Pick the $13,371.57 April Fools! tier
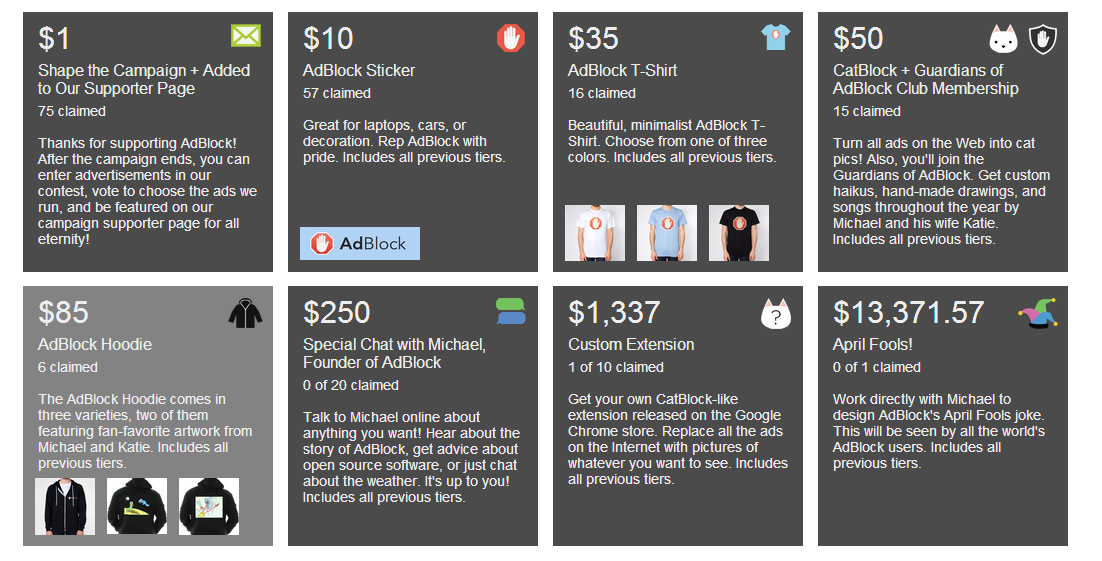This screenshot has width=1102, height=561. coord(943,416)
